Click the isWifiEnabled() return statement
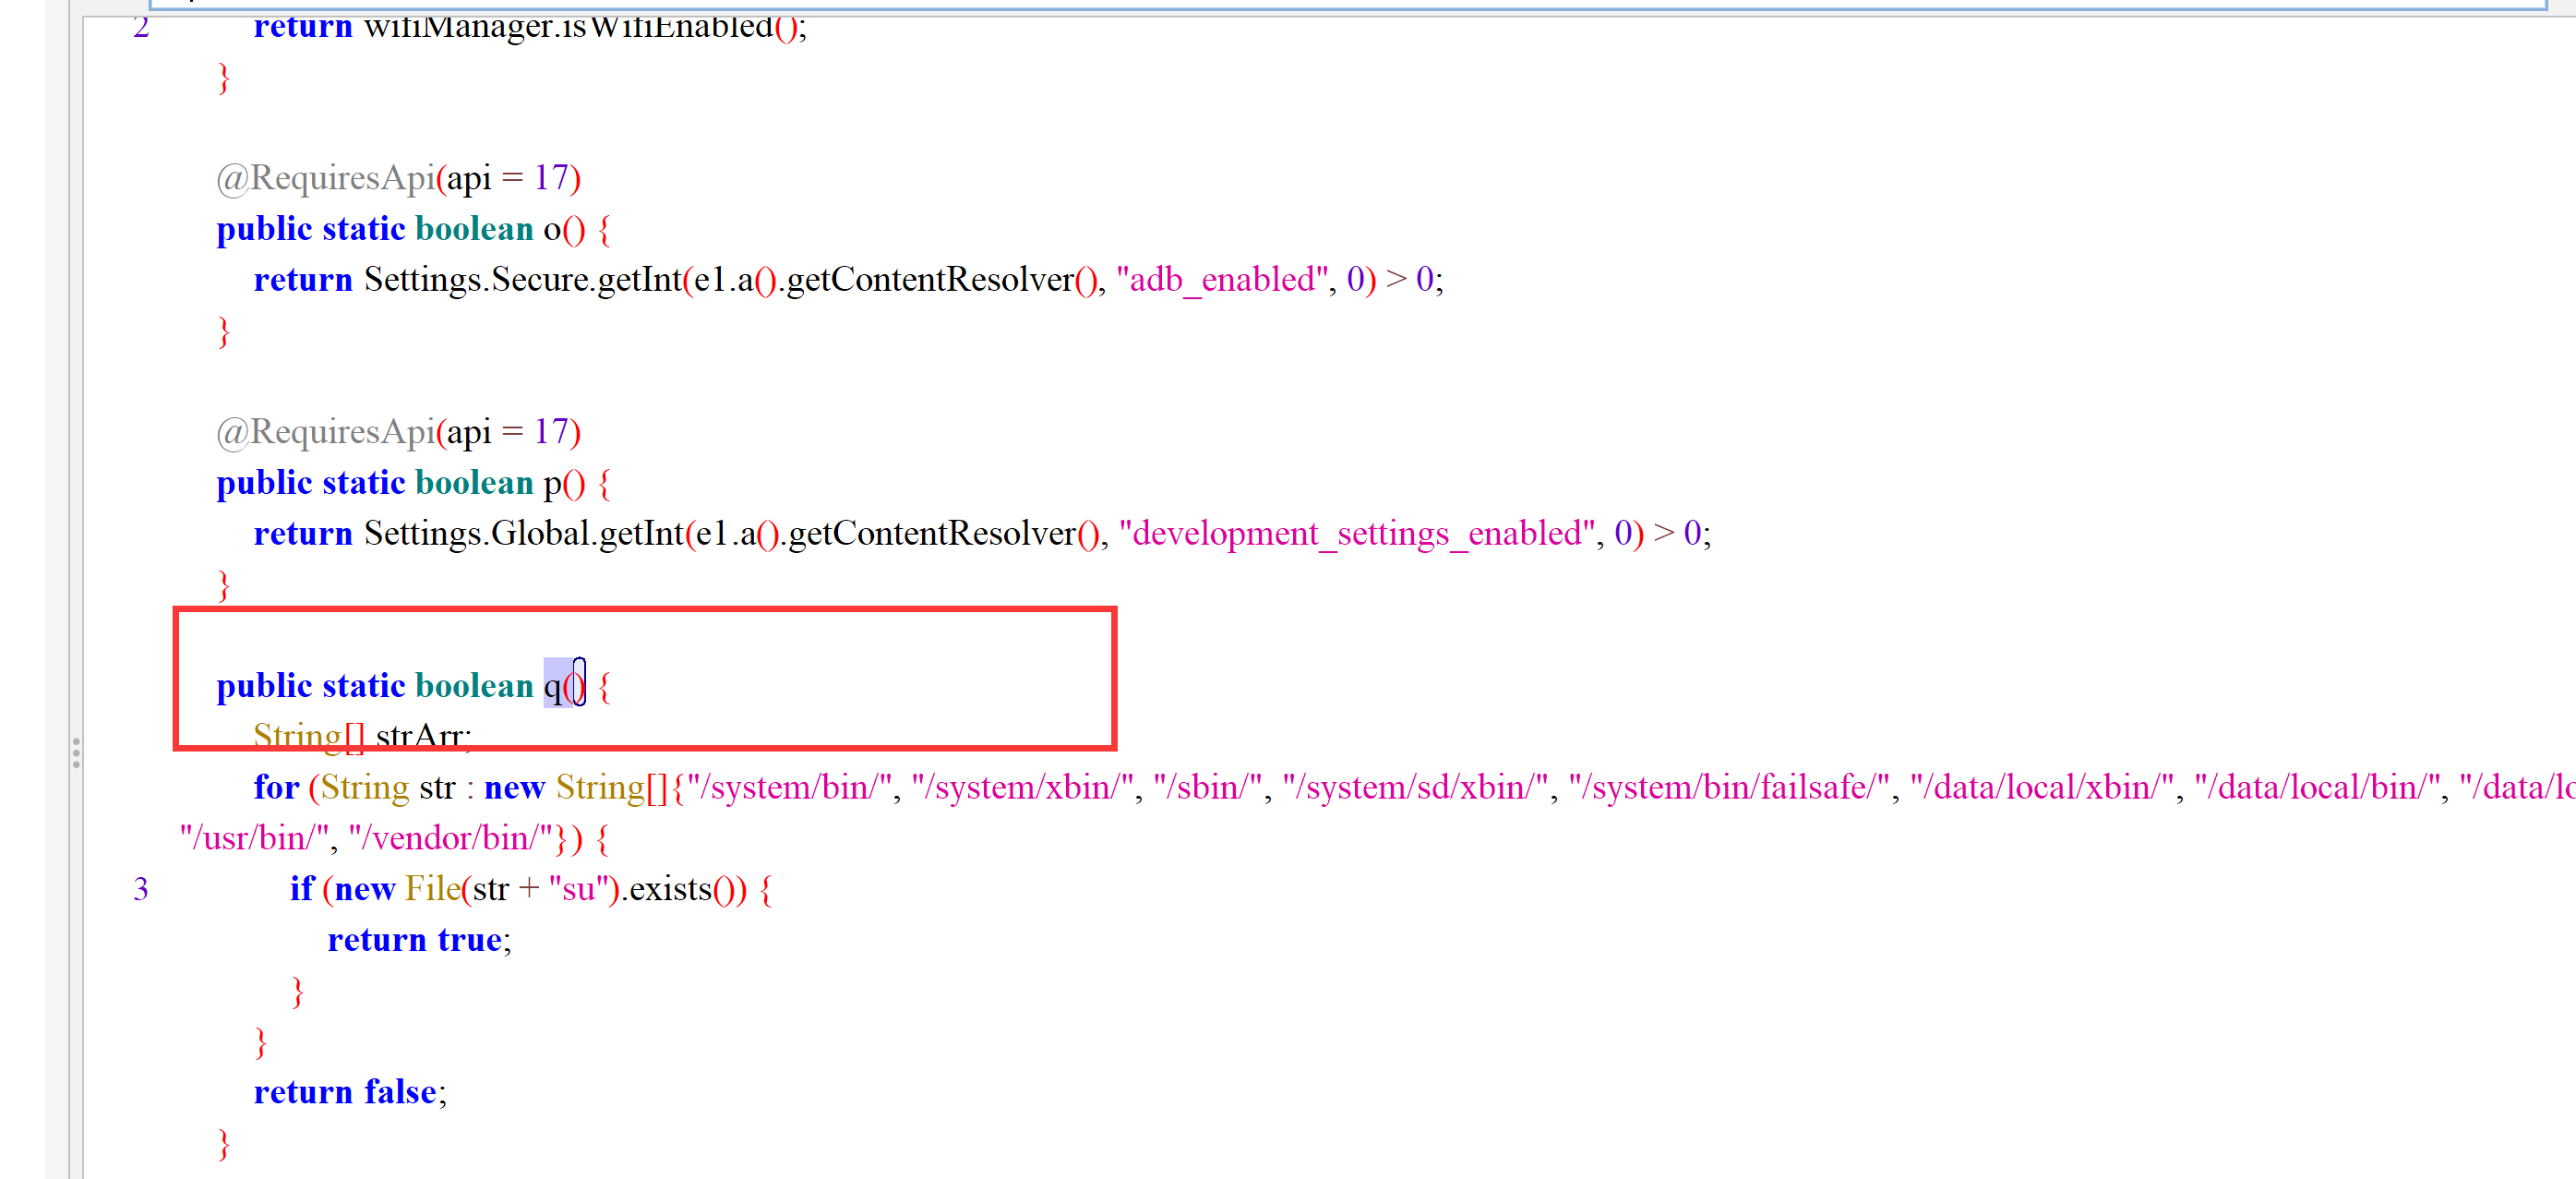Image resolution: width=2576 pixels, height=1179 pixels. tap(530, 26)
